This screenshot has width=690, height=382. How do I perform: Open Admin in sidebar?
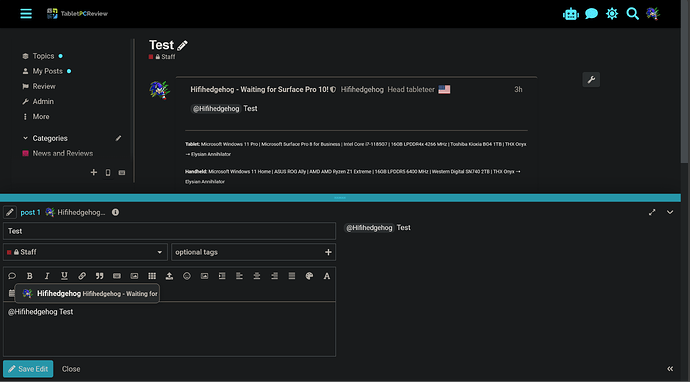tap(38, 101)
